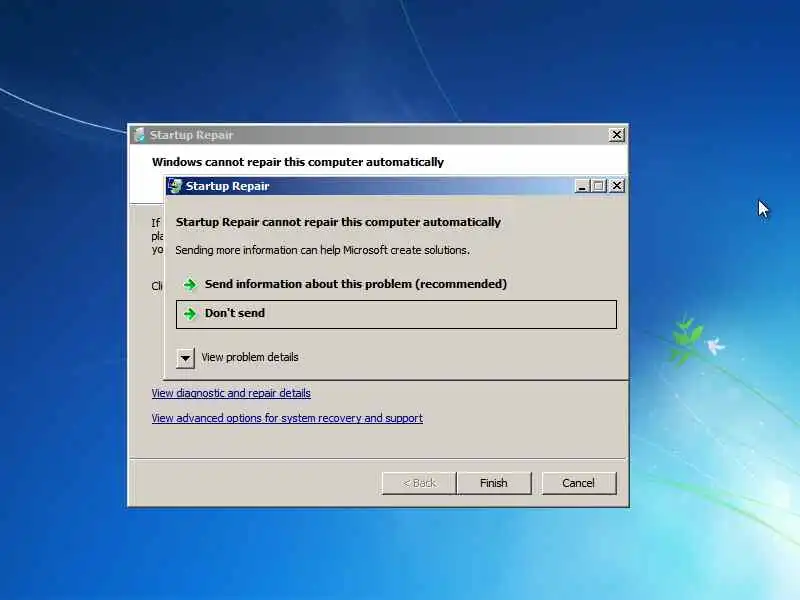The width and height of the screenshot is (800, 600).
Task: Close the inner Startup Repair dialog
Action: pos(616,186)
